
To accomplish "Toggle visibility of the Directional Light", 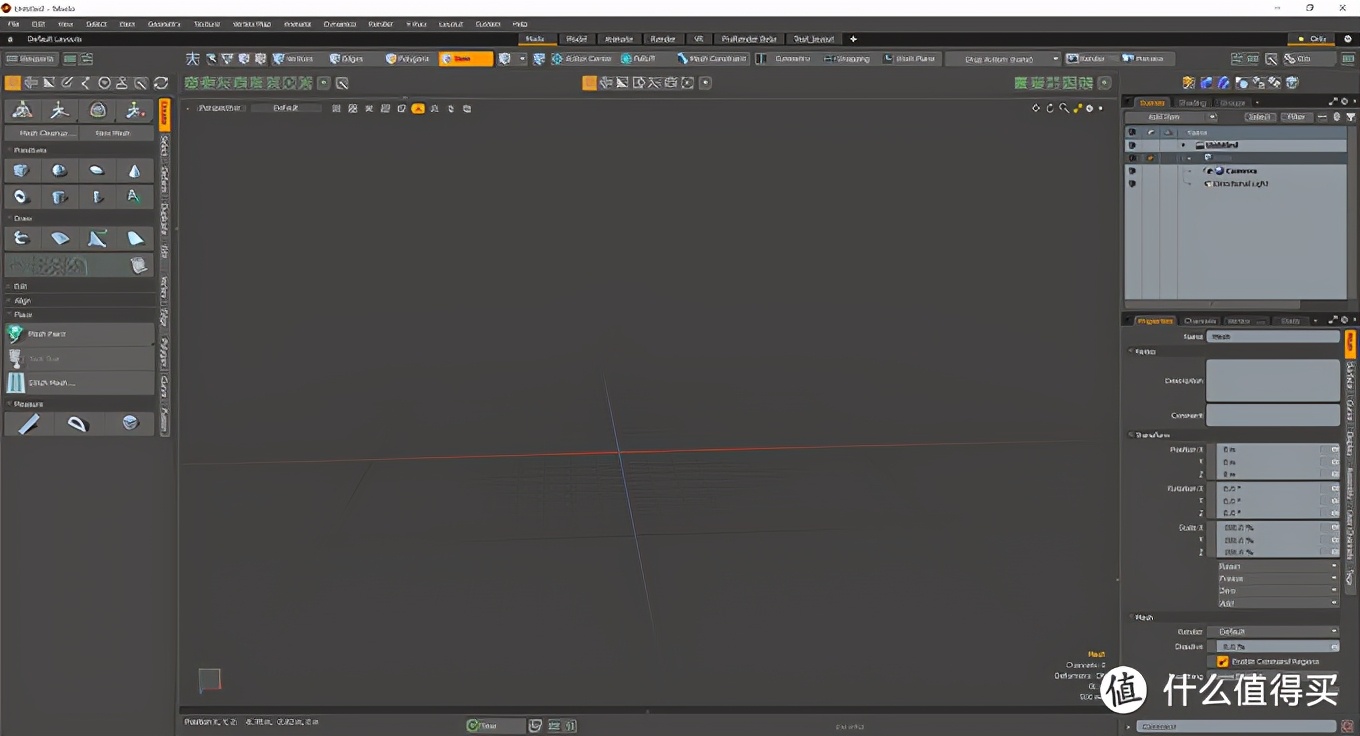I will (1132, 184).
